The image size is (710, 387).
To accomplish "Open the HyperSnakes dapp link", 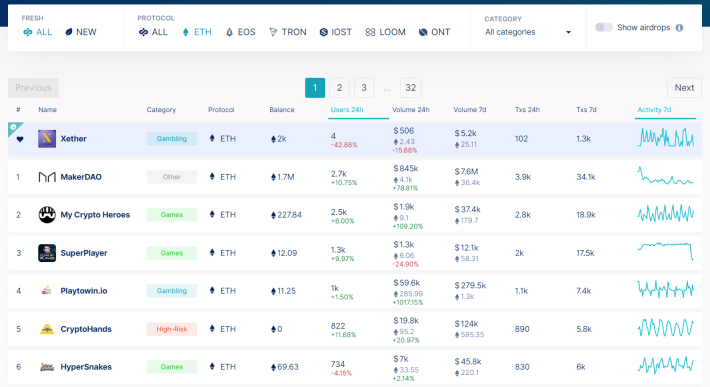I will tap(86, 367).
